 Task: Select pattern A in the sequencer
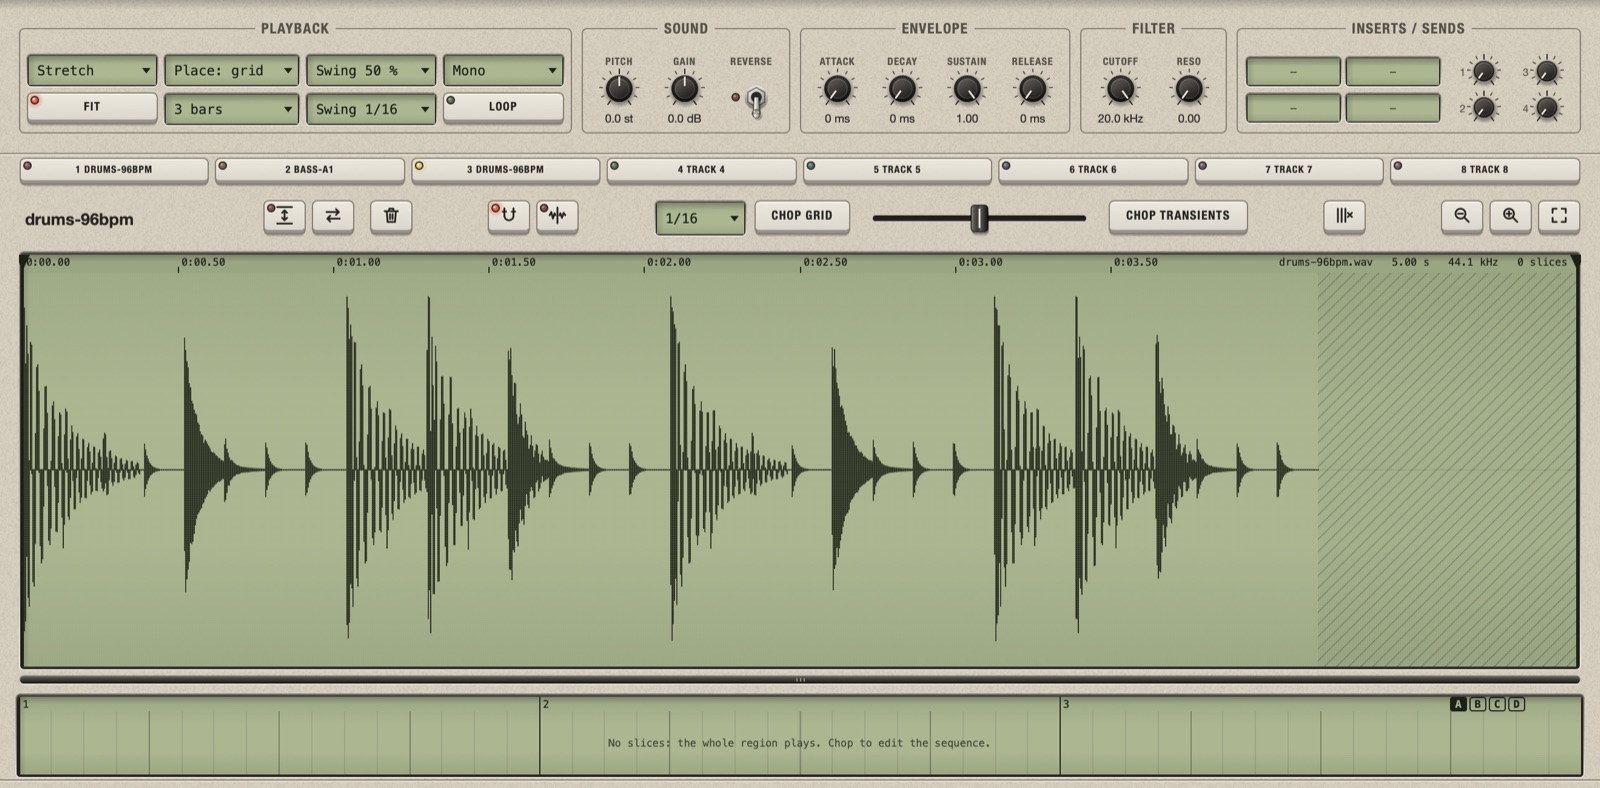point(1458,704)
